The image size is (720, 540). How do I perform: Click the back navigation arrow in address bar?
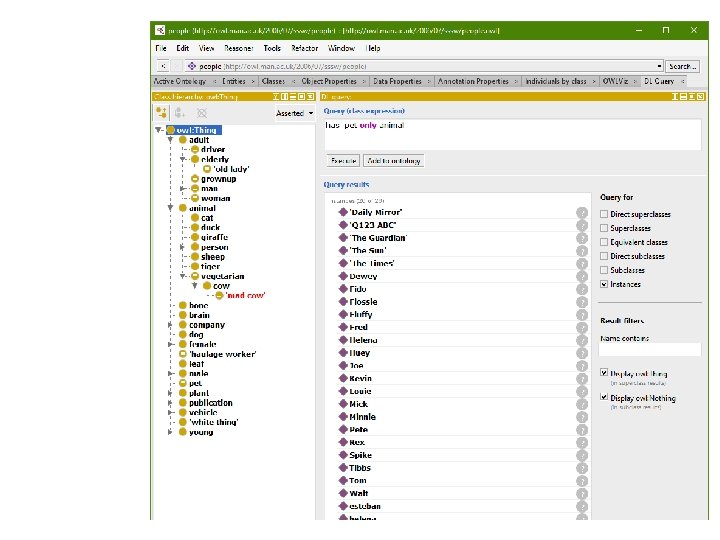(163, 66)
